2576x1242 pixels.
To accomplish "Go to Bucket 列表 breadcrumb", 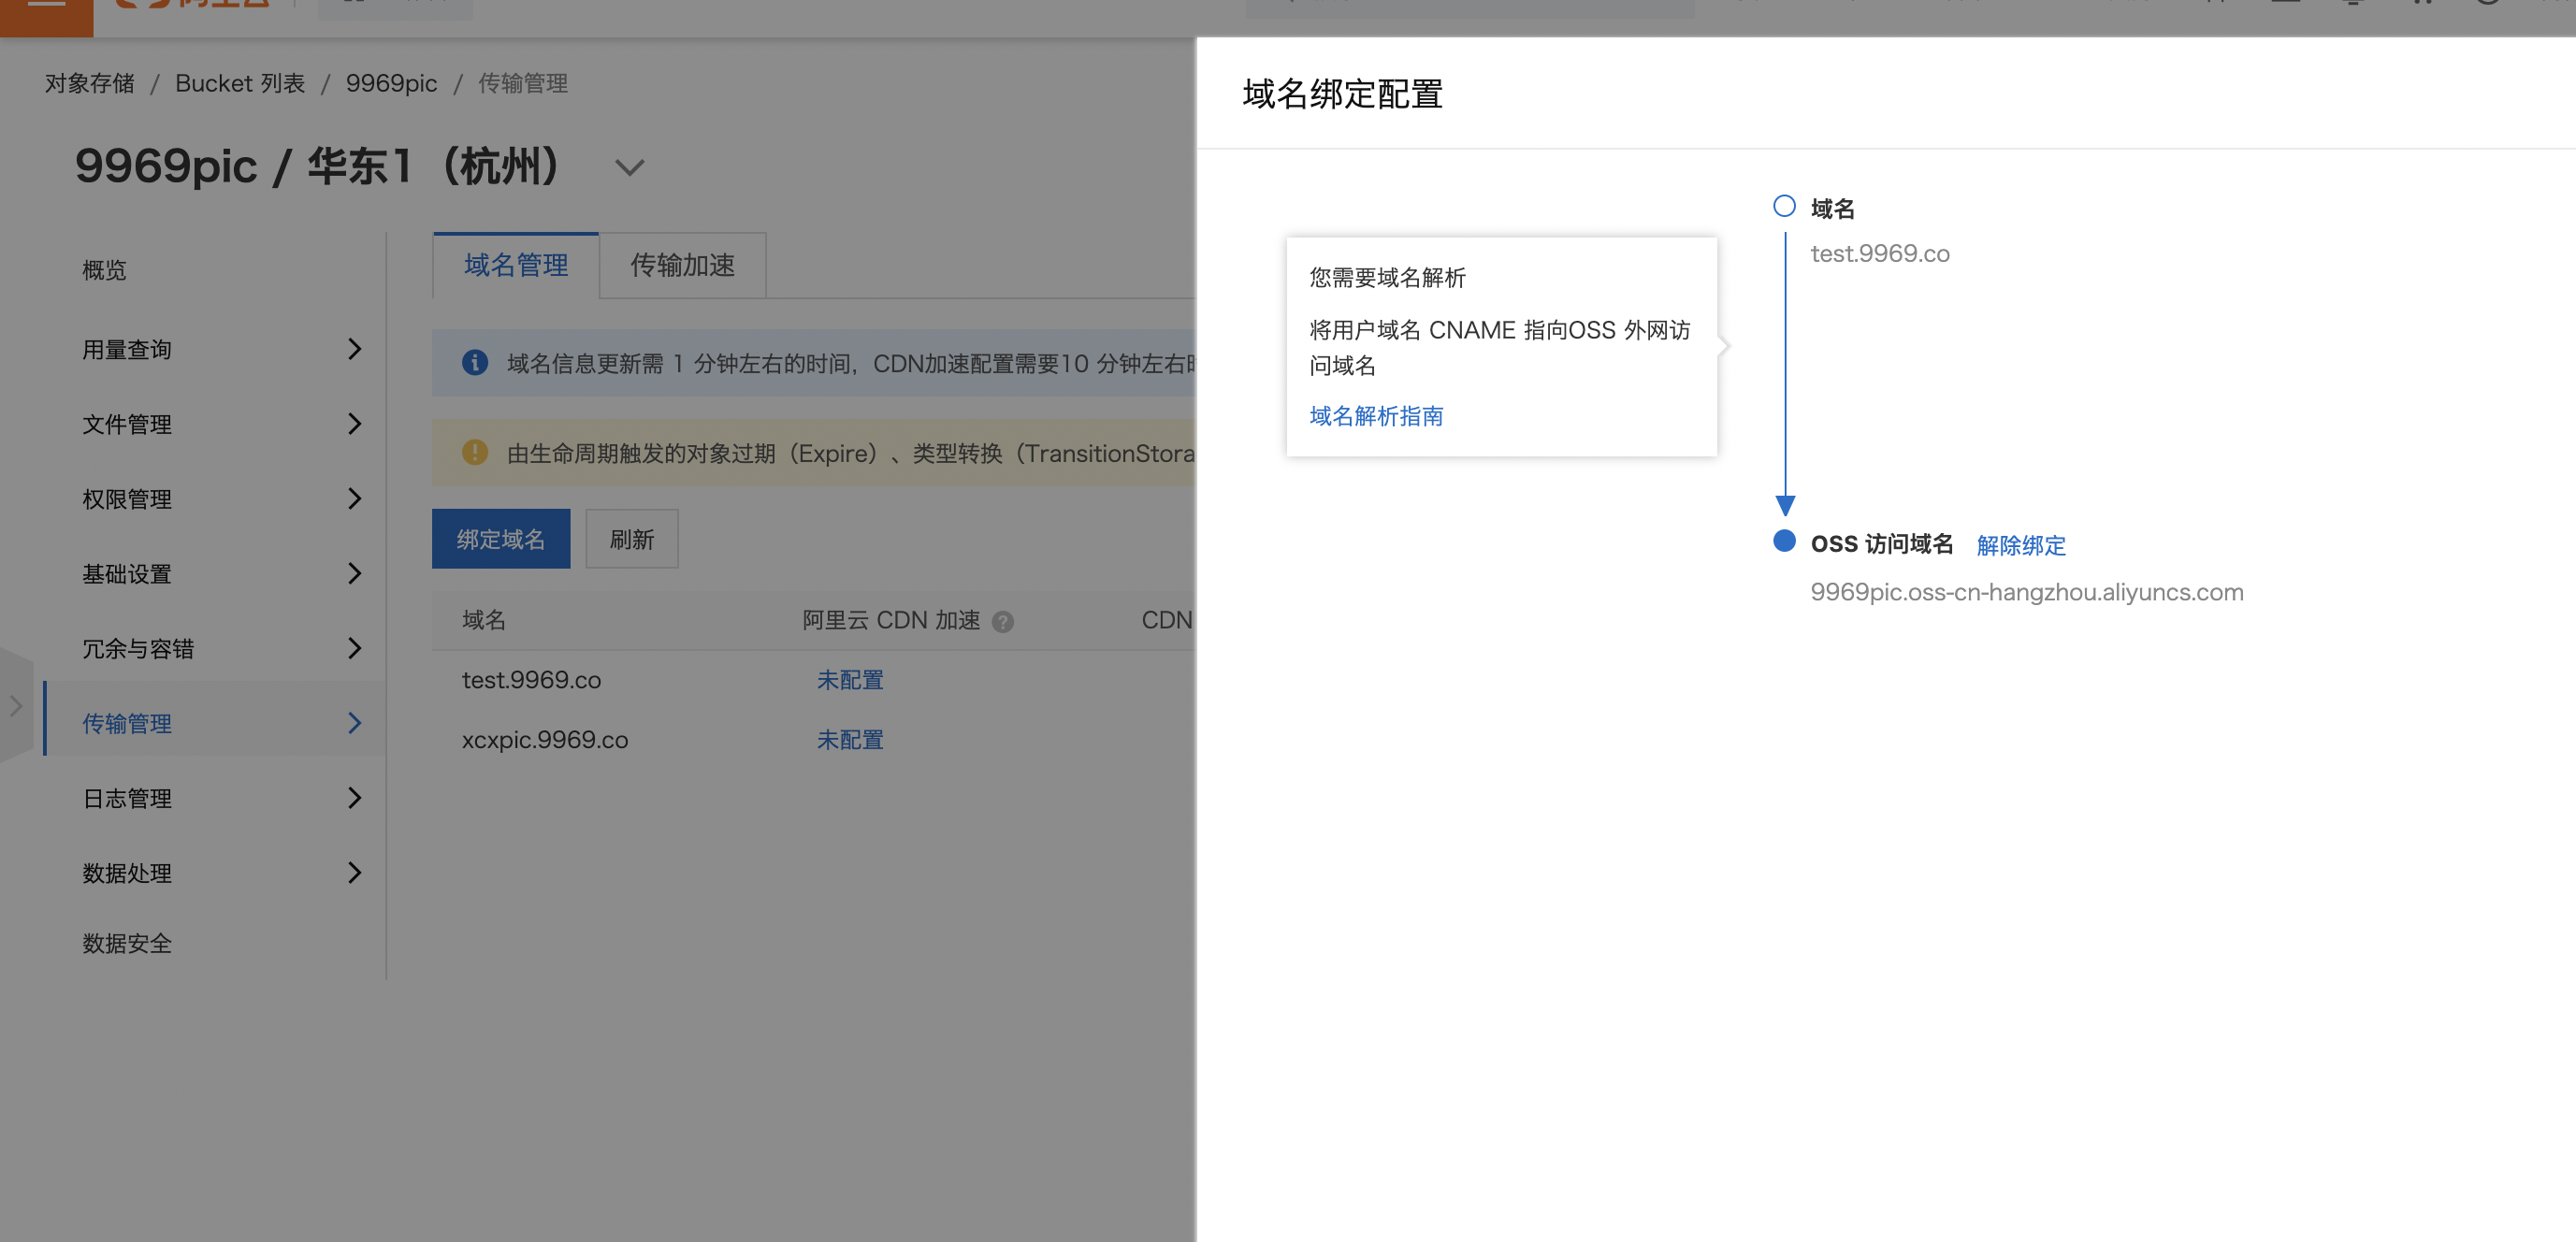I will click(x=240, y=83).
